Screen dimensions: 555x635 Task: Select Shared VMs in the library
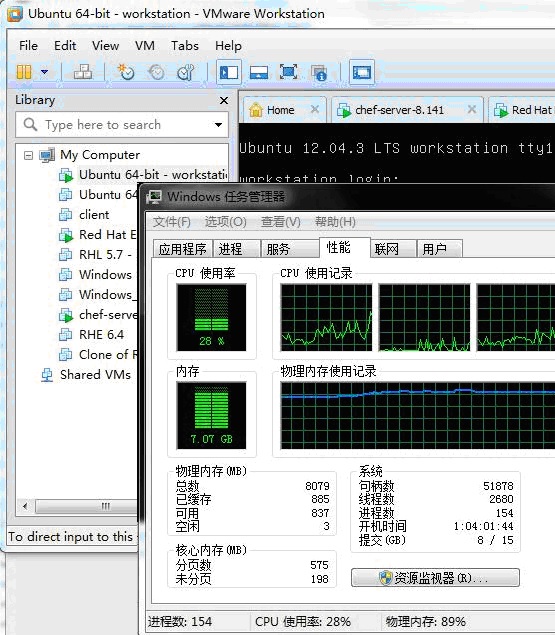point(95,375)
